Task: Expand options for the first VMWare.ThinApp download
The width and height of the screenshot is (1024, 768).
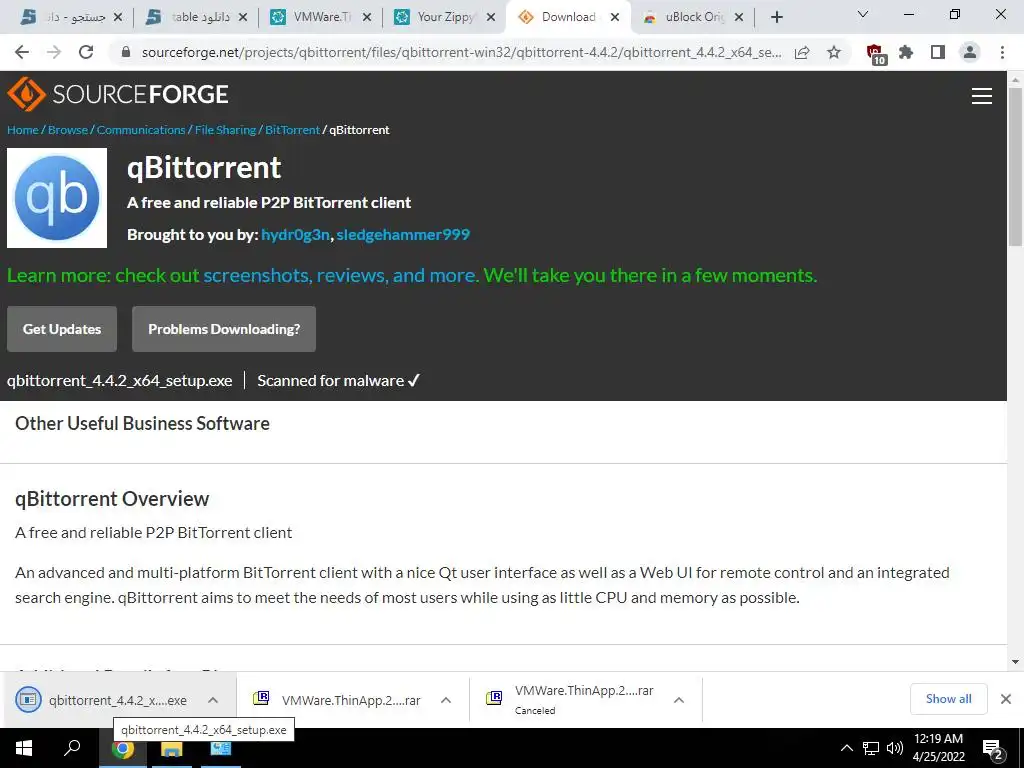Action: click(446, 700)
